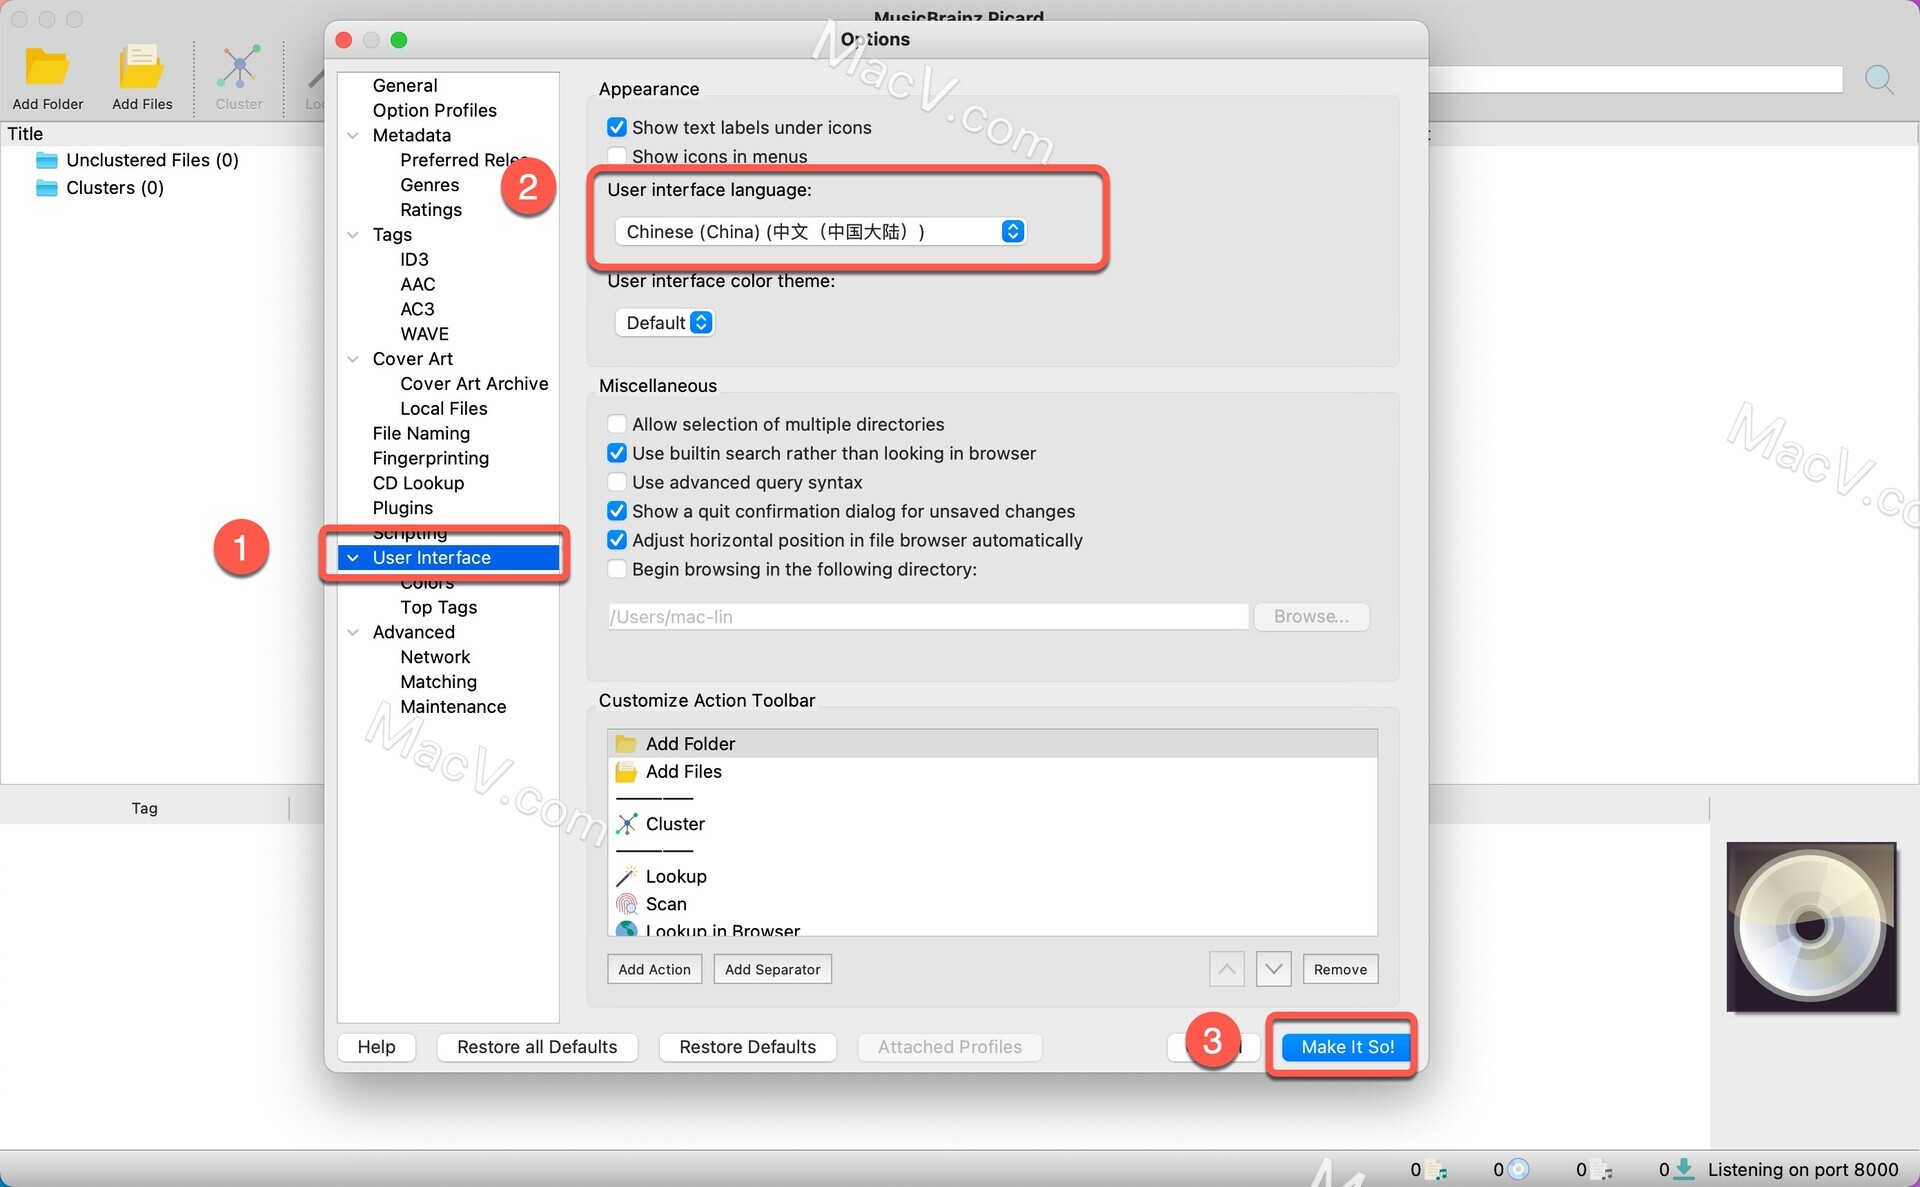
Task: Click the search magnifier icon in main window
Action: coord(1879,80)
